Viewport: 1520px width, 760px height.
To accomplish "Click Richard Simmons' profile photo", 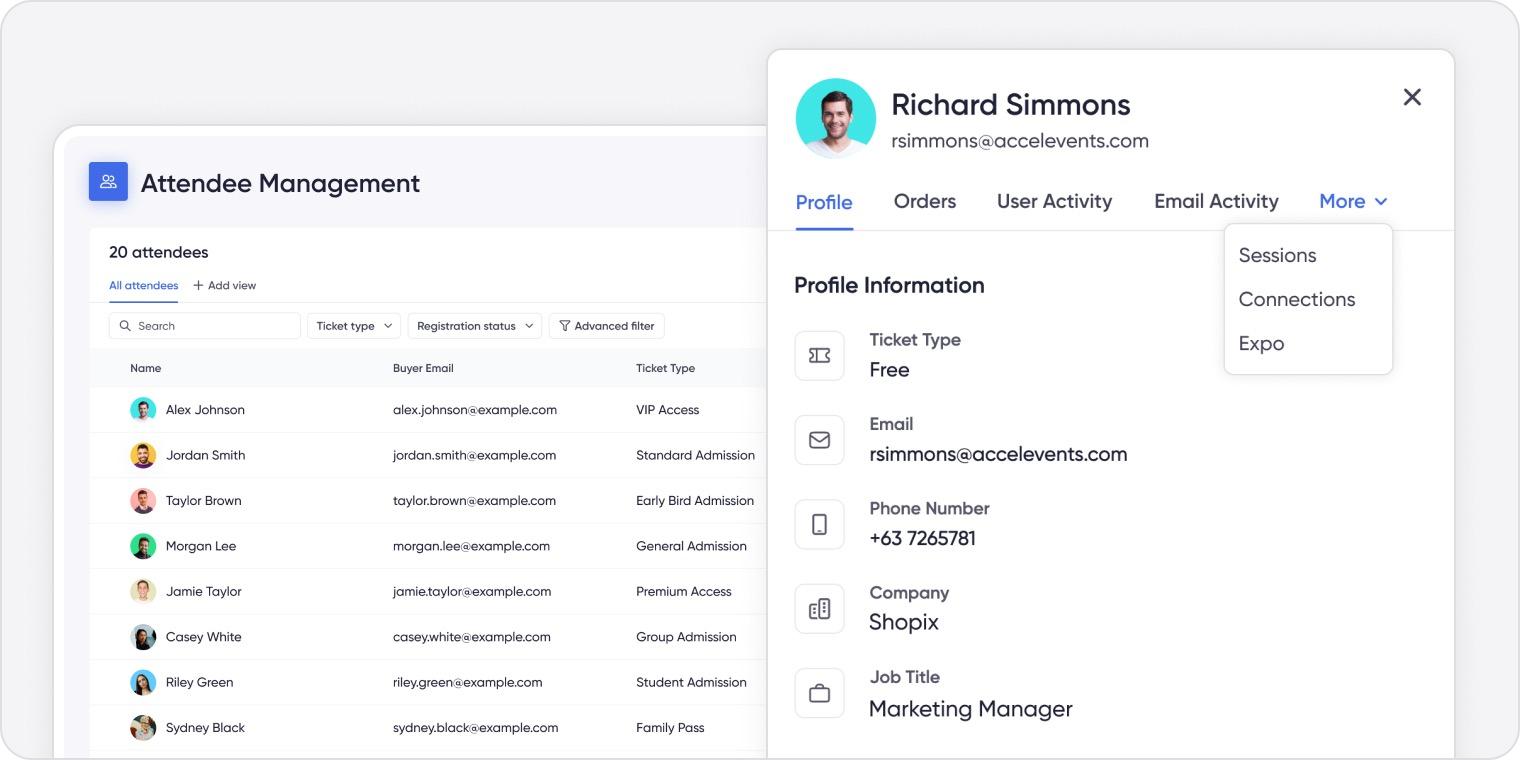I will pos(835,118).
